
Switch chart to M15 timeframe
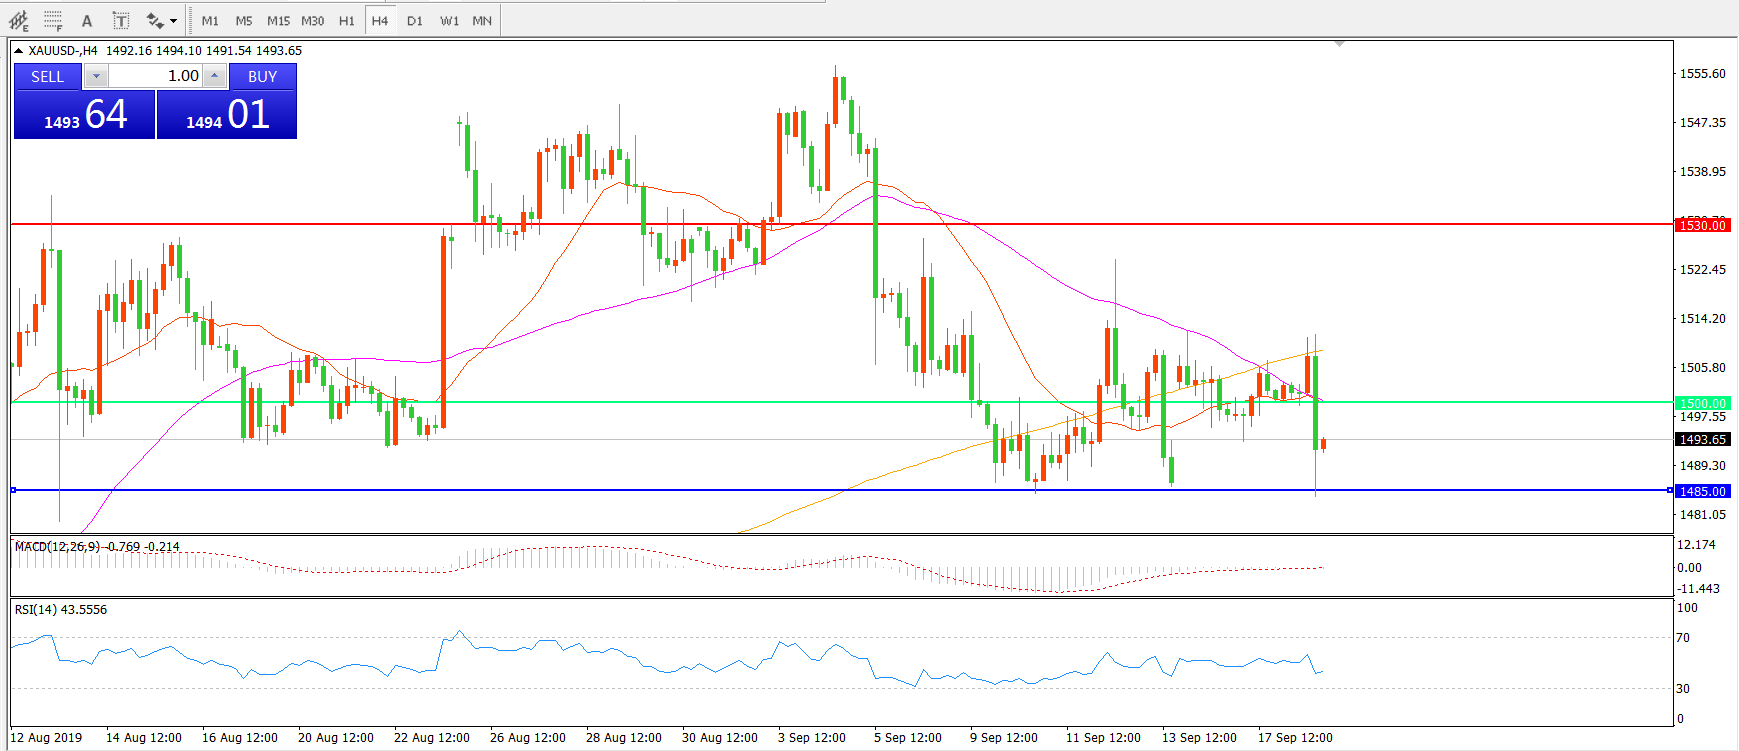click(x=278, y=20)
